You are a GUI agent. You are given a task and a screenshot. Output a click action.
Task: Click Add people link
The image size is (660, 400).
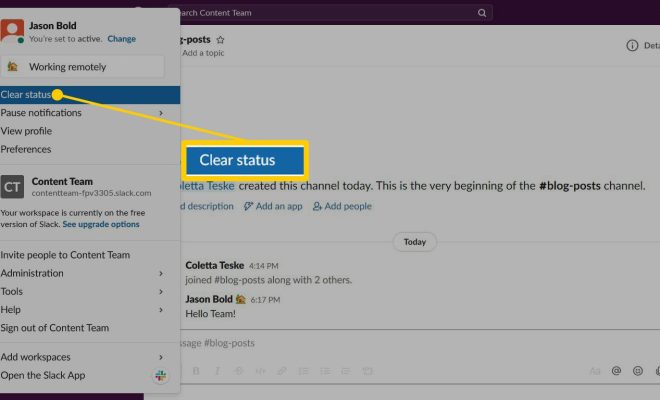click(x=342, y=206)
